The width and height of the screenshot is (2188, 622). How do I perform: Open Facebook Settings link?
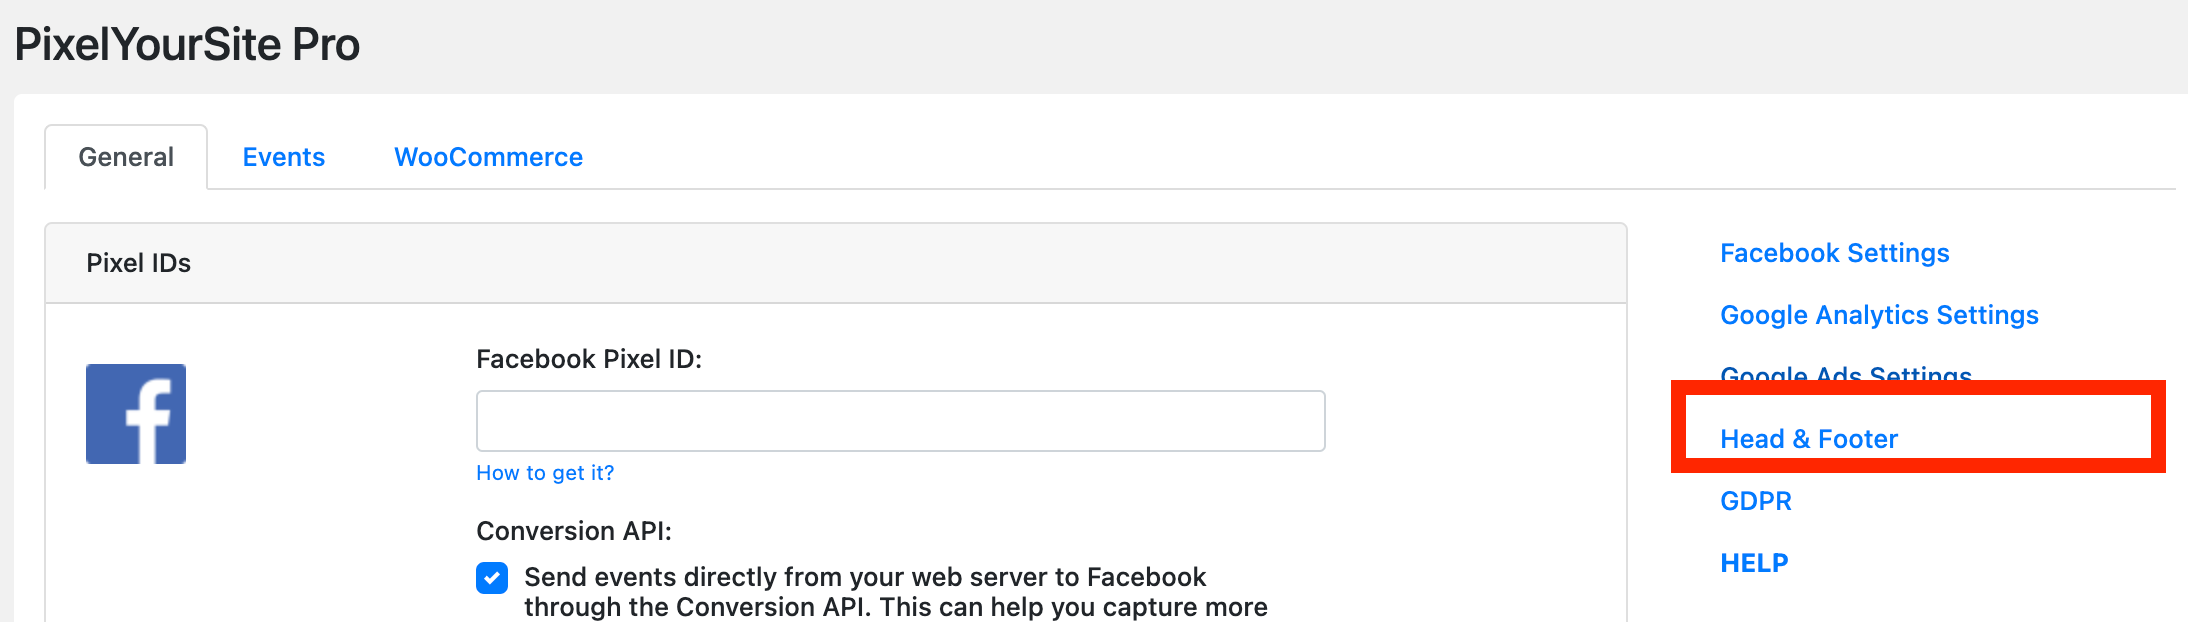tap(1835, 253)
